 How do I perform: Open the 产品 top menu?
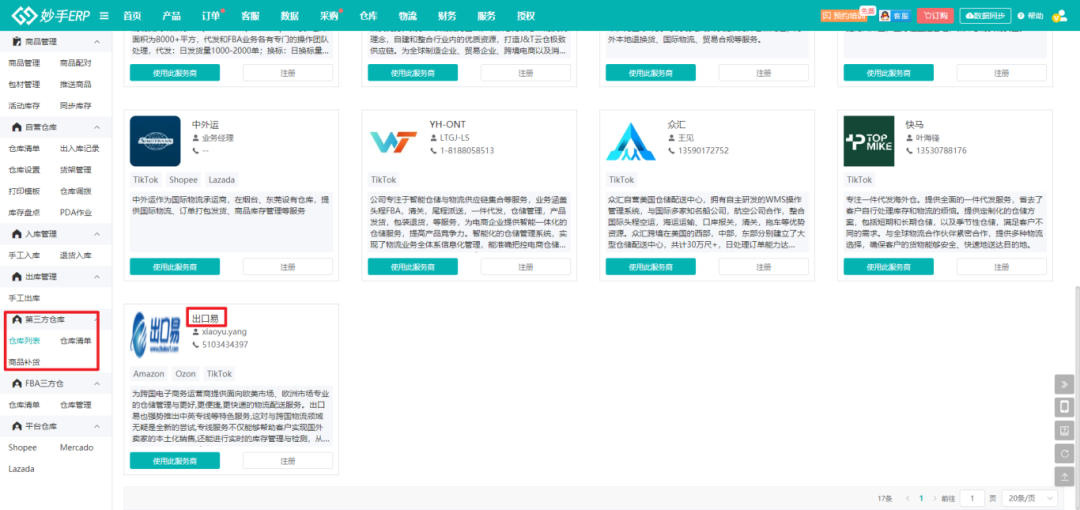coord(172,16)
